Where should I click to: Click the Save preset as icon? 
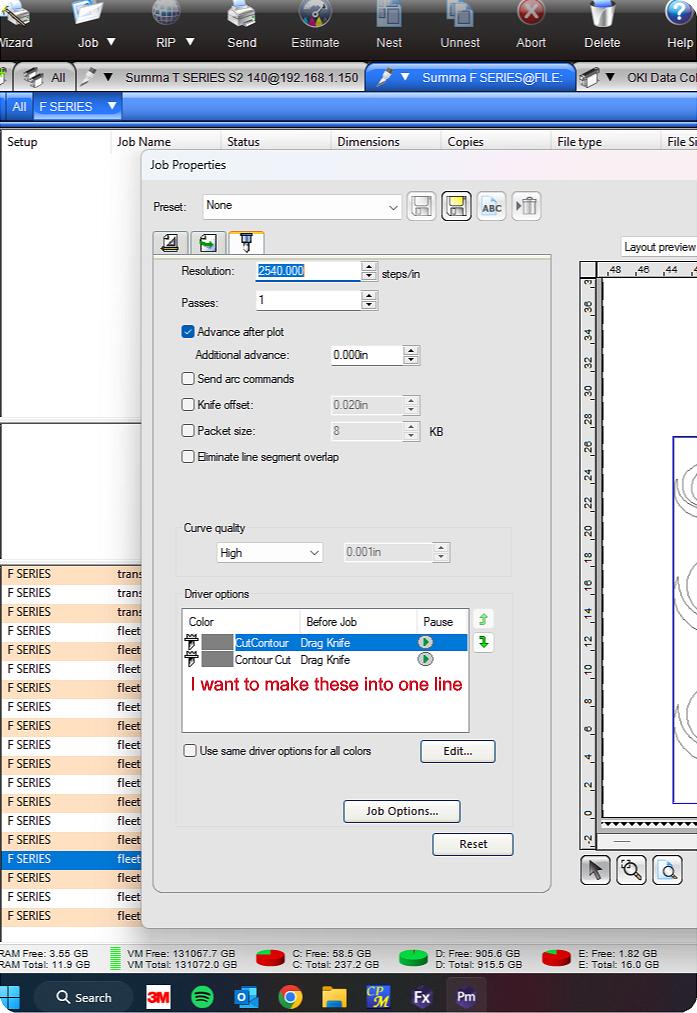click(x=456, y=207)
